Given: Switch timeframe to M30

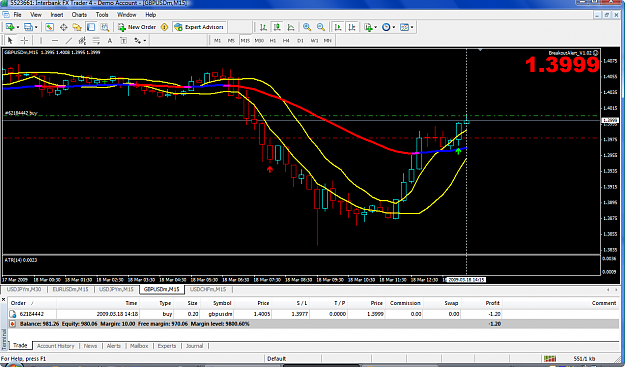Looking at the screenshot, I should click(x=259, y=41).
